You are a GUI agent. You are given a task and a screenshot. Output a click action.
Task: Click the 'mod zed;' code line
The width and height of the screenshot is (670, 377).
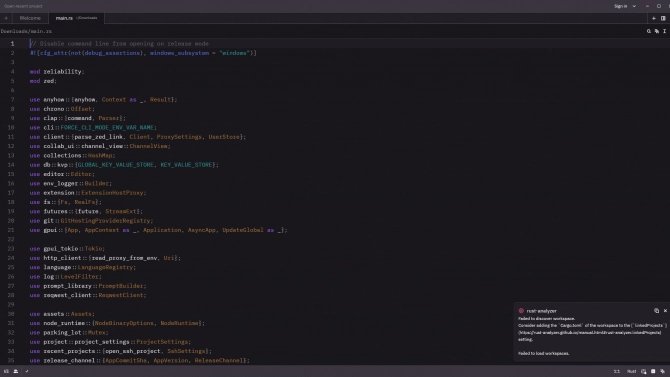pyautogui.click(x=43, y=81)
